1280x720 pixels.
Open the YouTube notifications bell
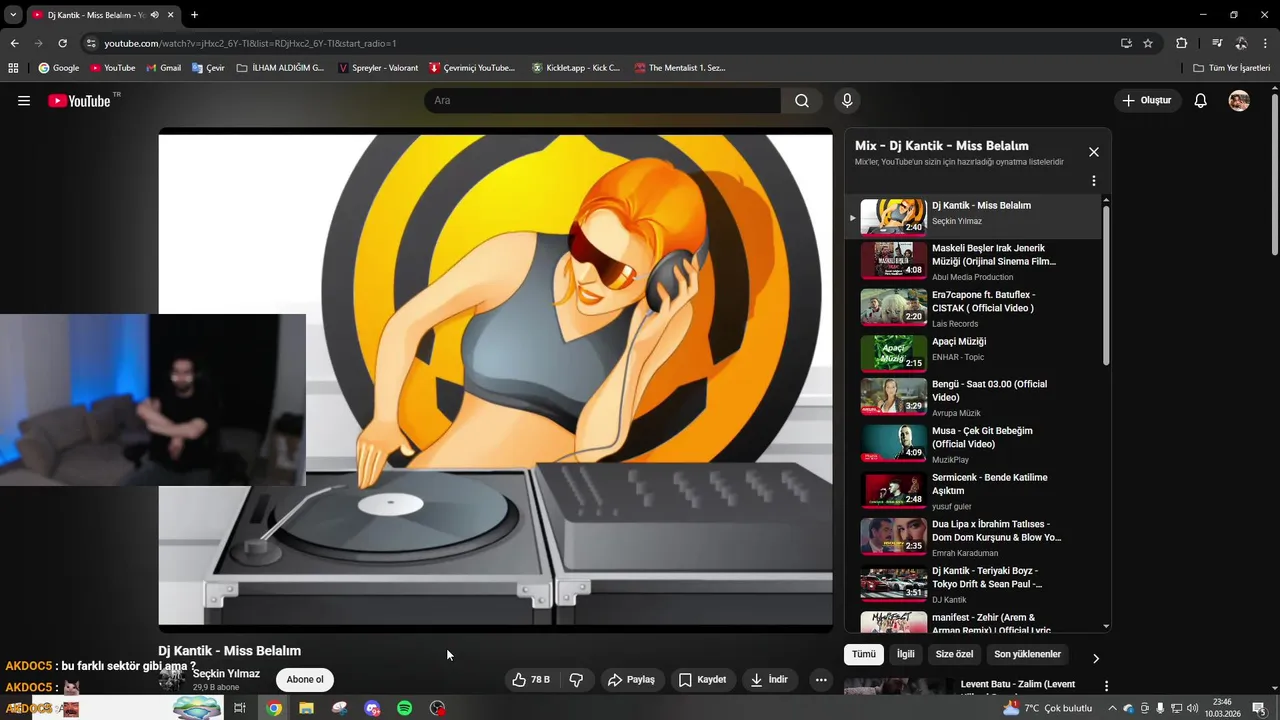1201,101
